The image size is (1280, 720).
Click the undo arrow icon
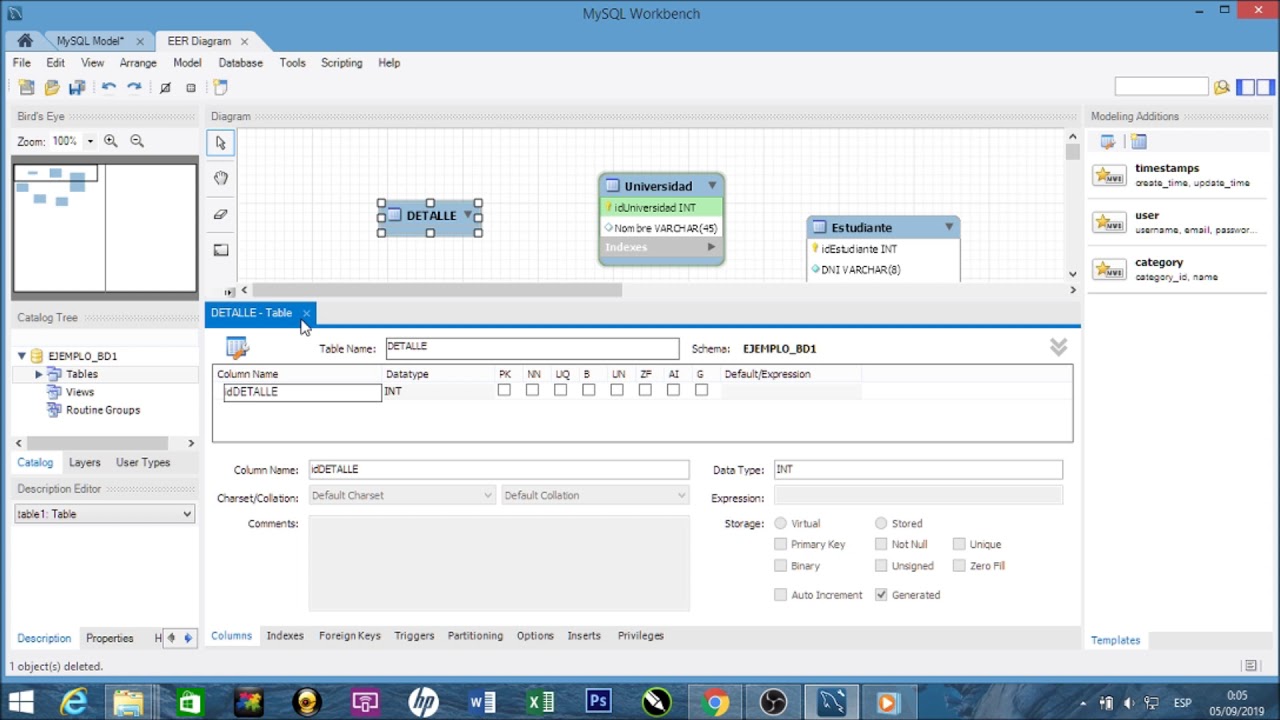(x=109, y=87)
